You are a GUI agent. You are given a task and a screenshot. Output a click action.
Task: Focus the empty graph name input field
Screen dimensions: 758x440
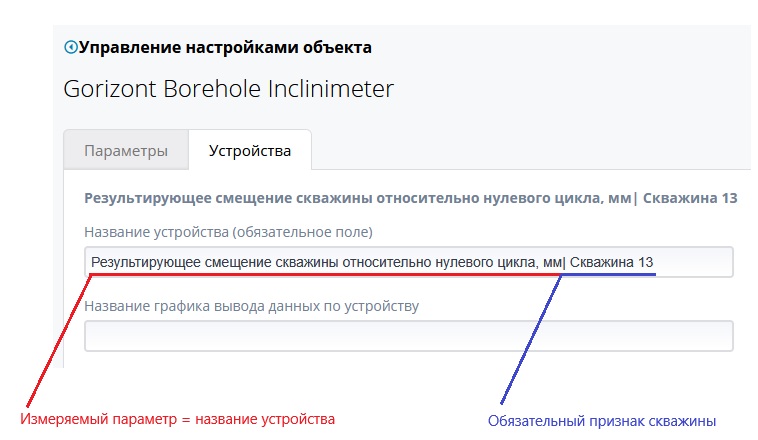pyautogui.click(x=408, y=336)
